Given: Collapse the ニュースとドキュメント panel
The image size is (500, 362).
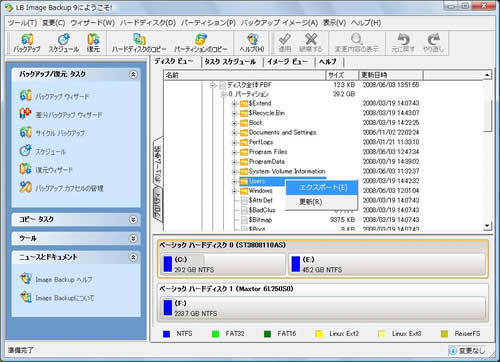Looking at the screenshot, I should coord(133,257).
